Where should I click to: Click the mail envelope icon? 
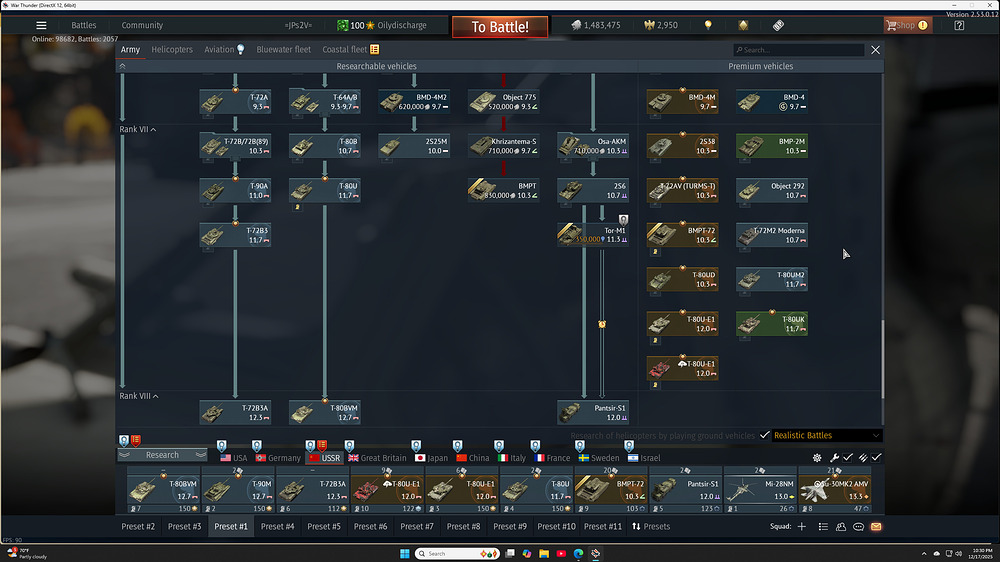pos(876,526)
